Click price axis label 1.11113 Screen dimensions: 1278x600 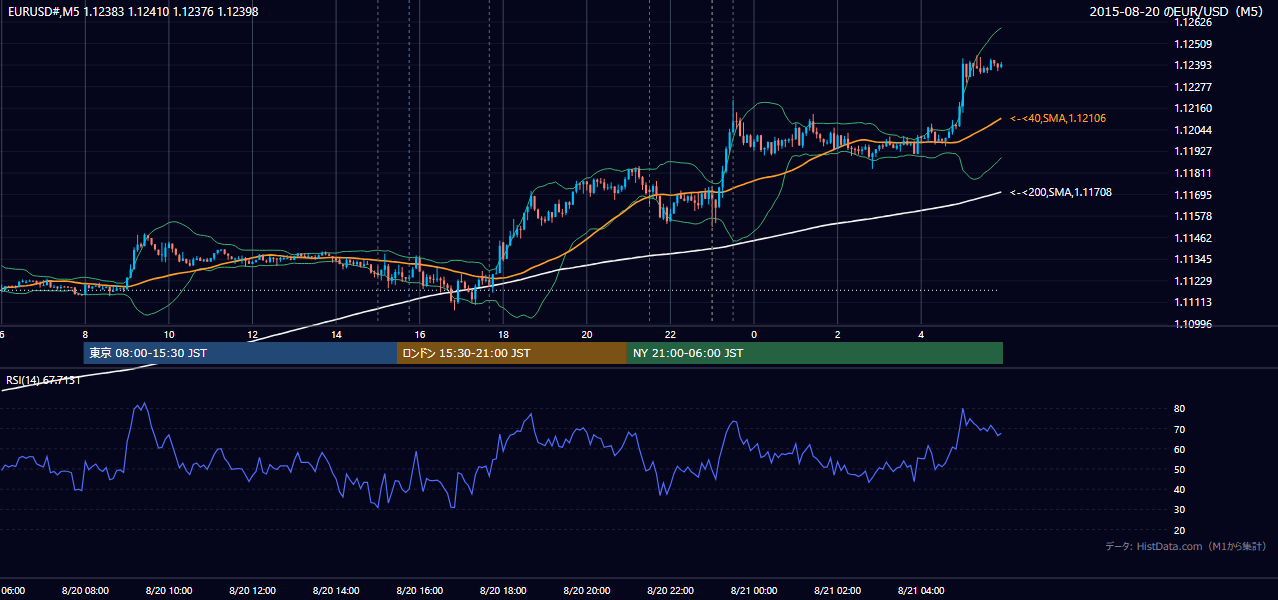(x=1194, y=302)
